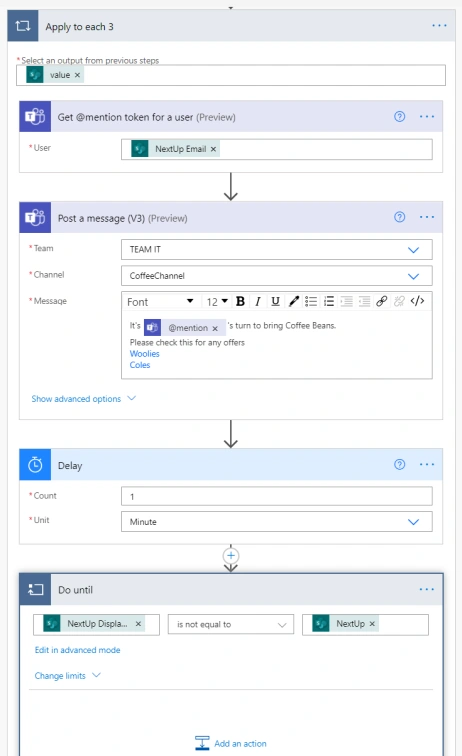Click the User input field
Viewport: 462px width, 756px height.
[x=276, y=149]
